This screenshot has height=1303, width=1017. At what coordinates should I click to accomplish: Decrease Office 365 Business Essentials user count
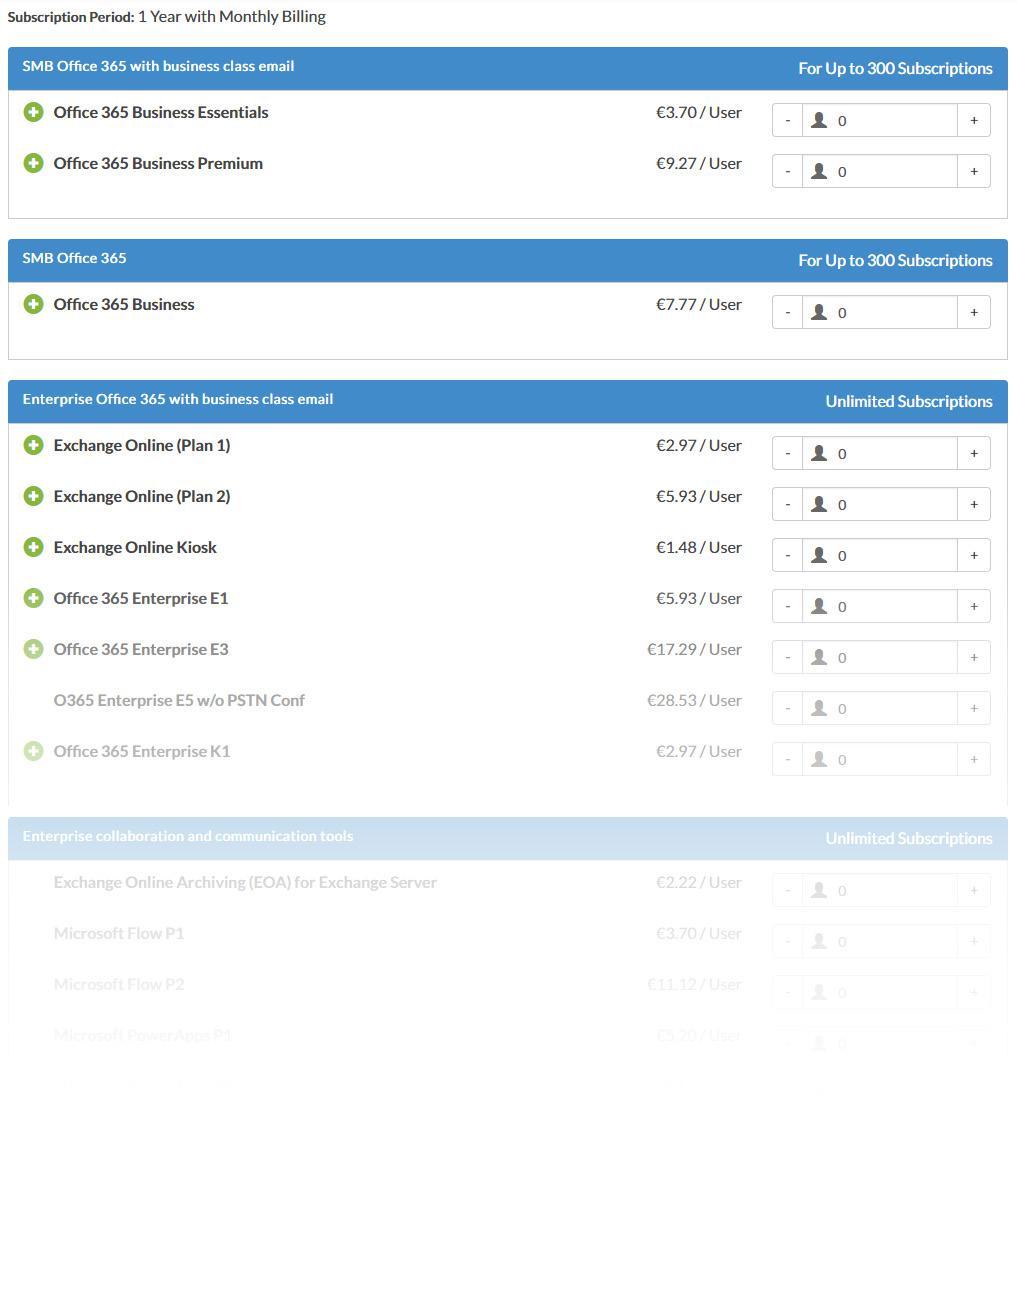tap(787, 120)
